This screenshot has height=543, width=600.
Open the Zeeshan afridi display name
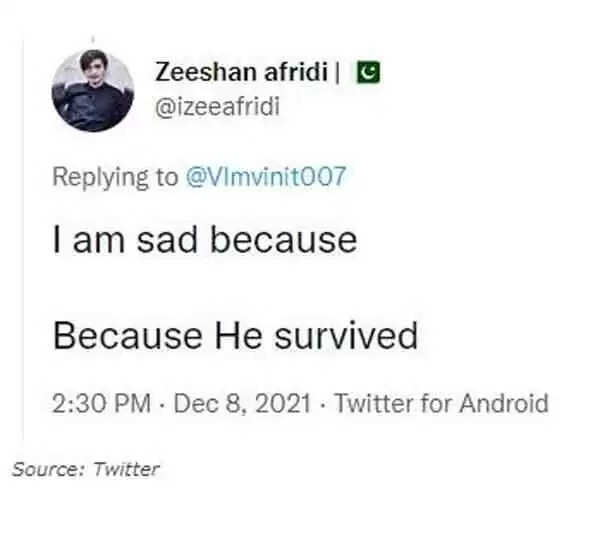(241, 72)
